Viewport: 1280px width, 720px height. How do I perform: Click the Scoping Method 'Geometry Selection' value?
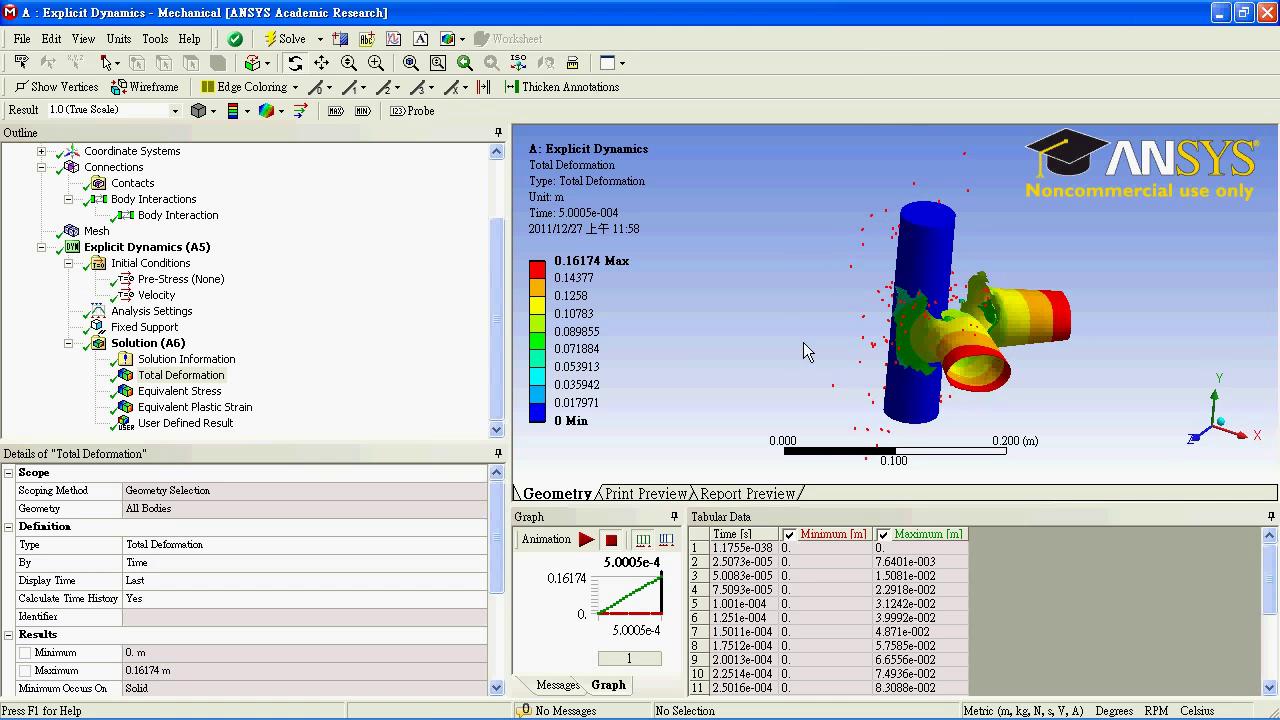coord(304,491)
